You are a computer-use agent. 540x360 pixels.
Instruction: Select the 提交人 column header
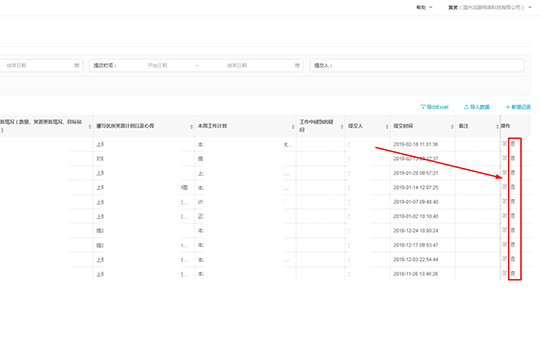(355, 126)
